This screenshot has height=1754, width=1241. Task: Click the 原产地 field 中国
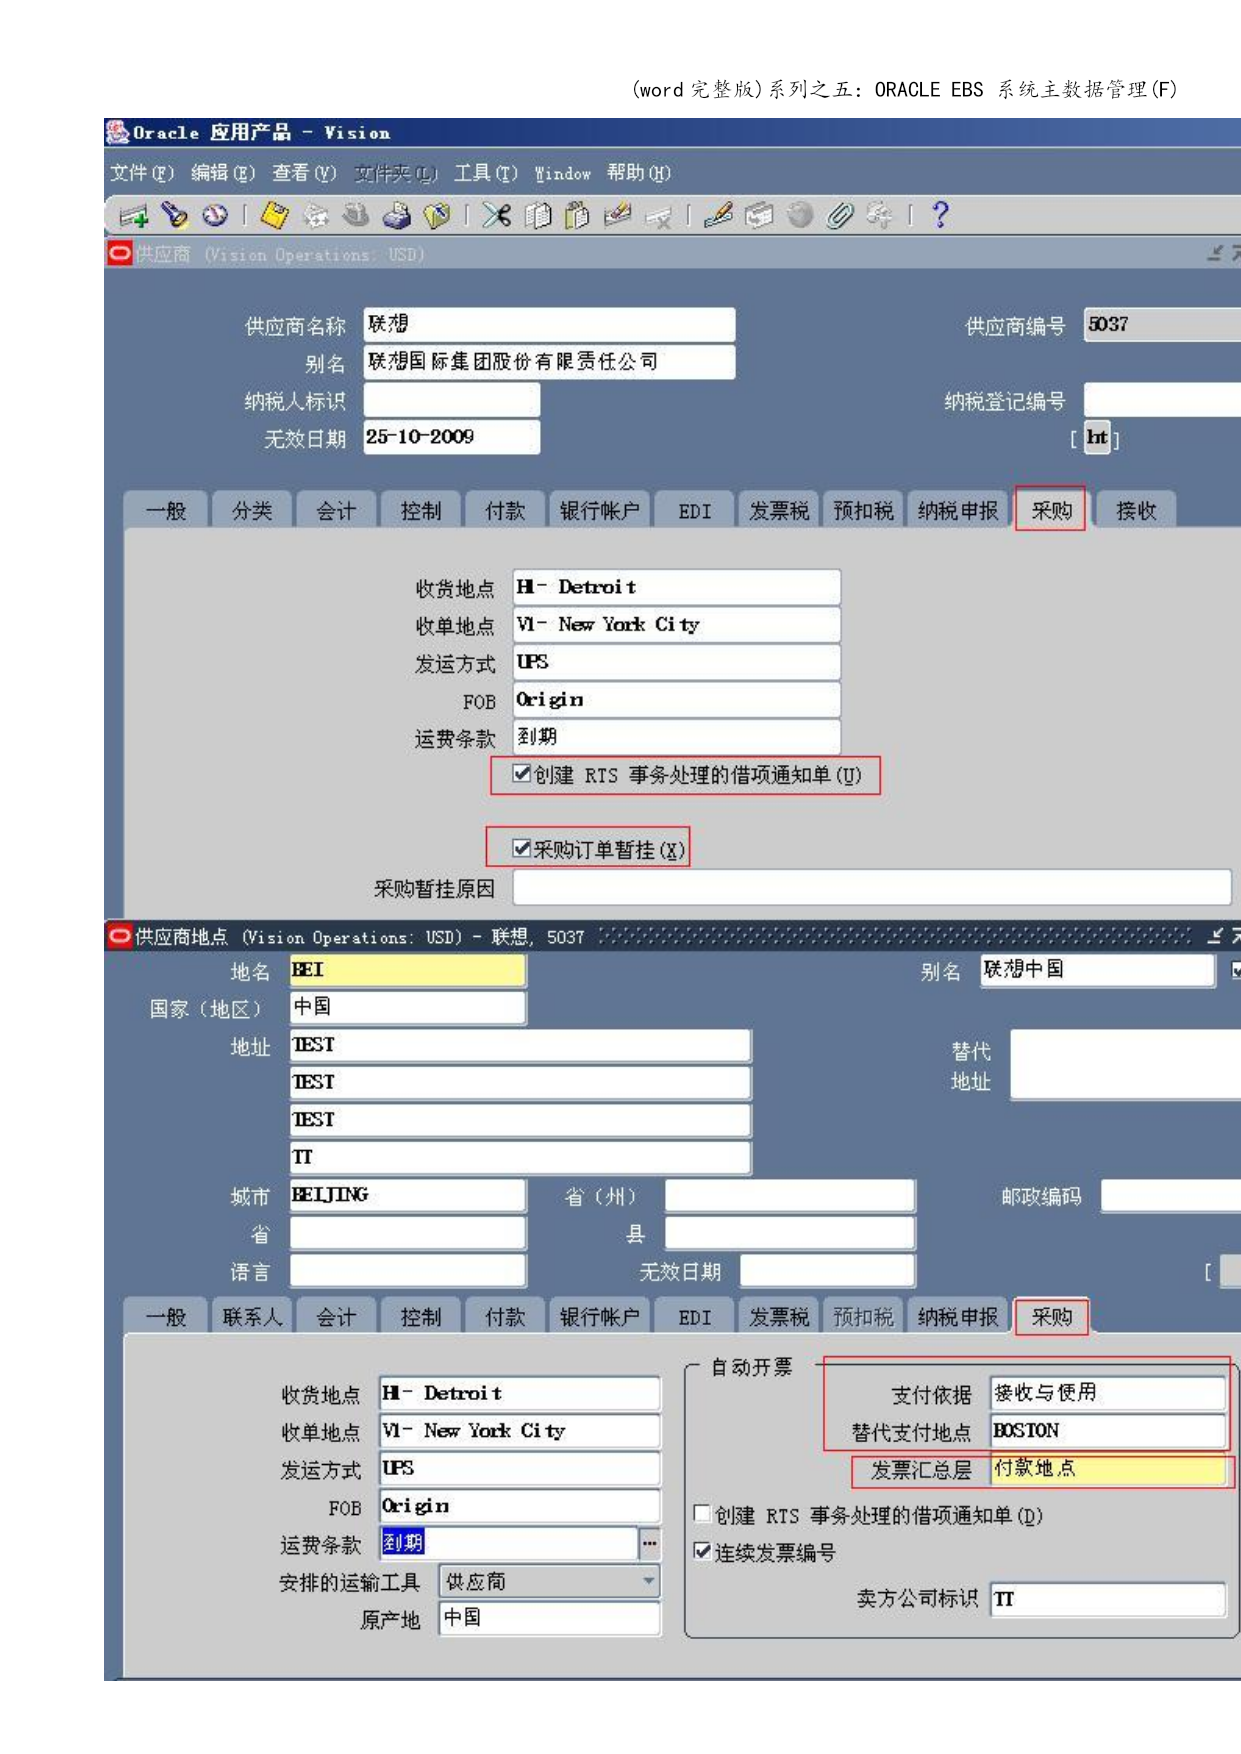[x=550, y=1618]
